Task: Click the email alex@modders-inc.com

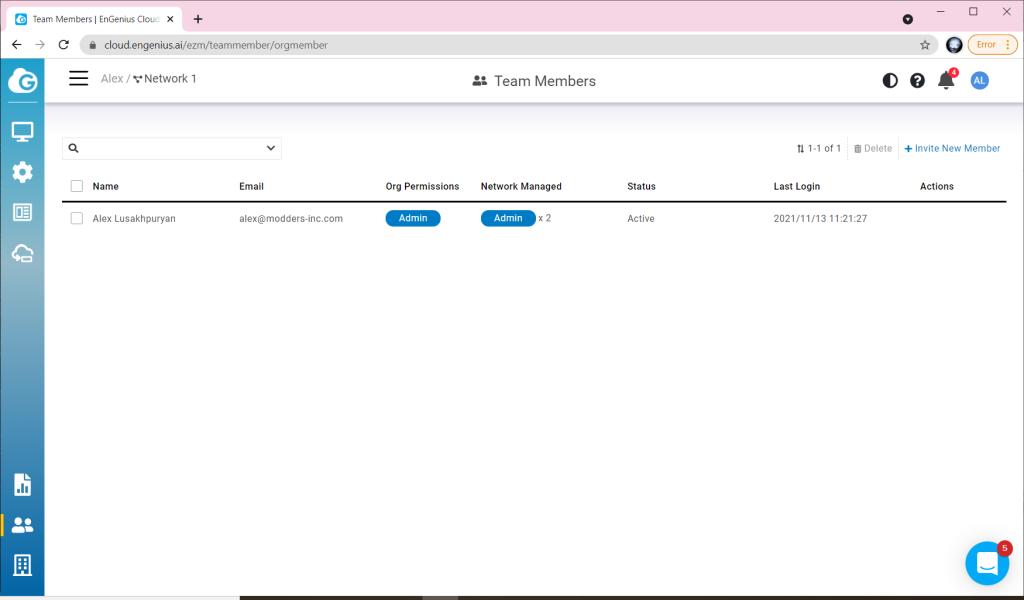Action: [x=291, y=219]
